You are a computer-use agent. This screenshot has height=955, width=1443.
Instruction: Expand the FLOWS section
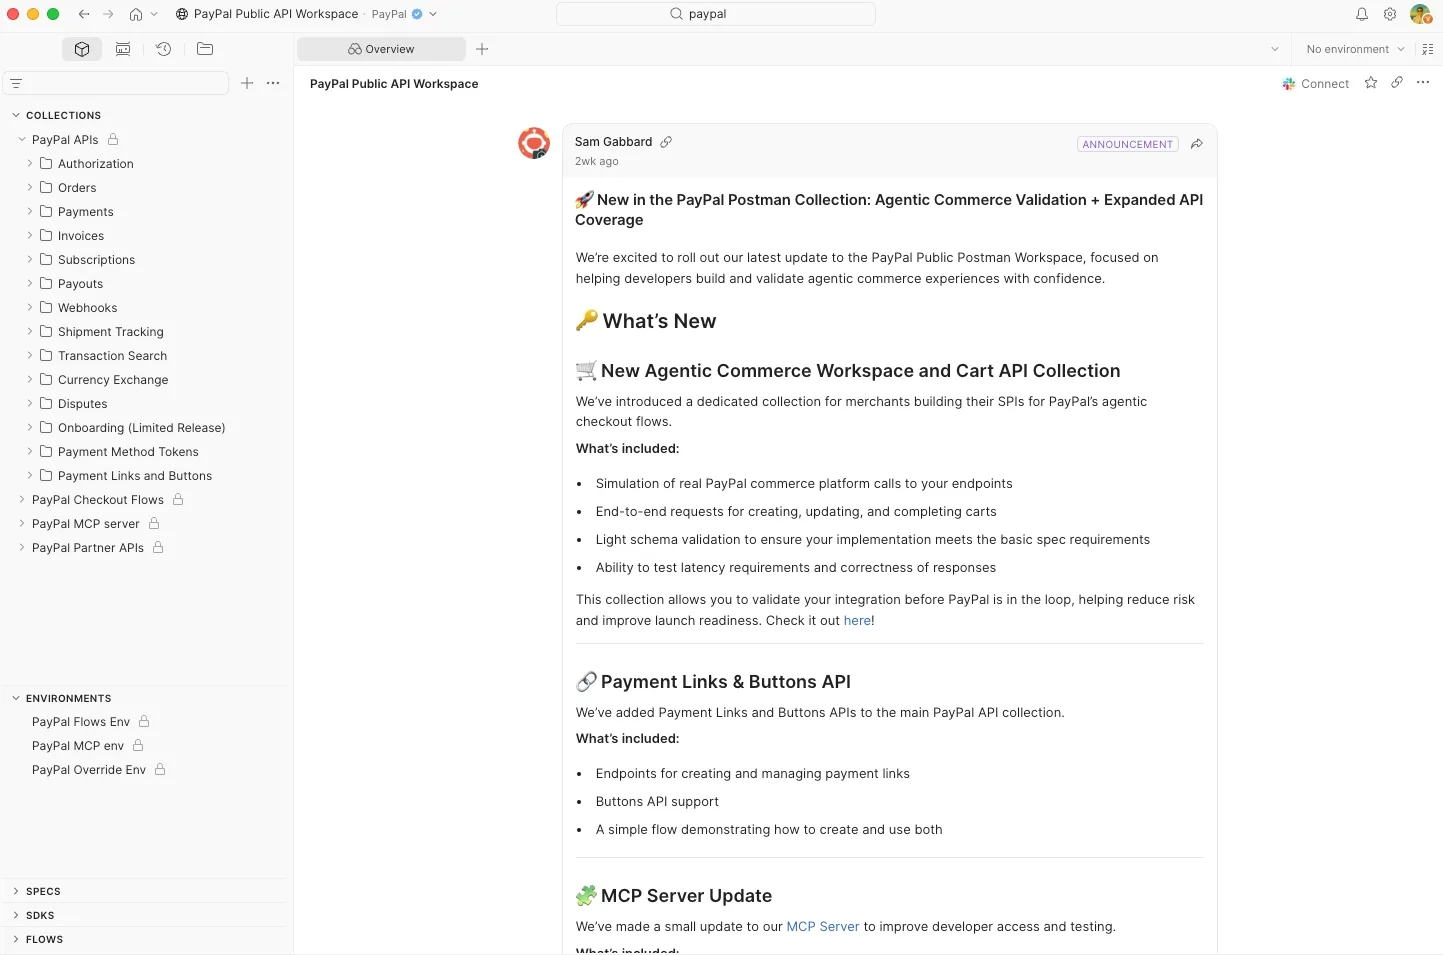[16, 939]
